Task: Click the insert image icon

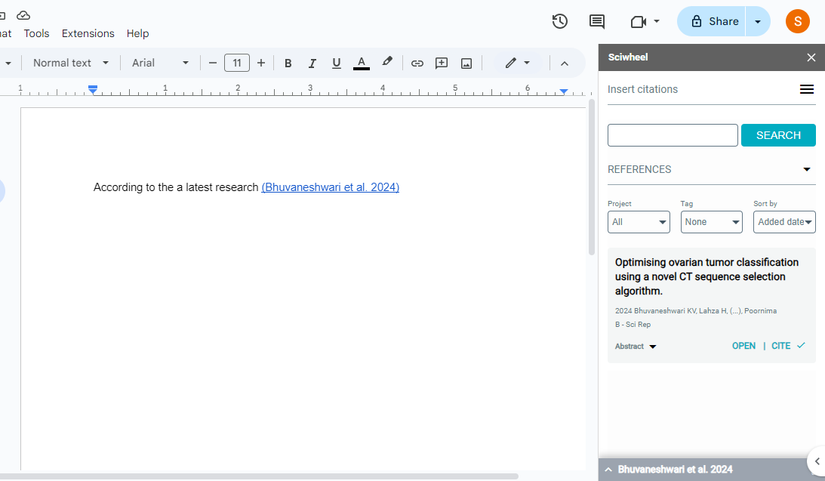Action: (466, 63)
